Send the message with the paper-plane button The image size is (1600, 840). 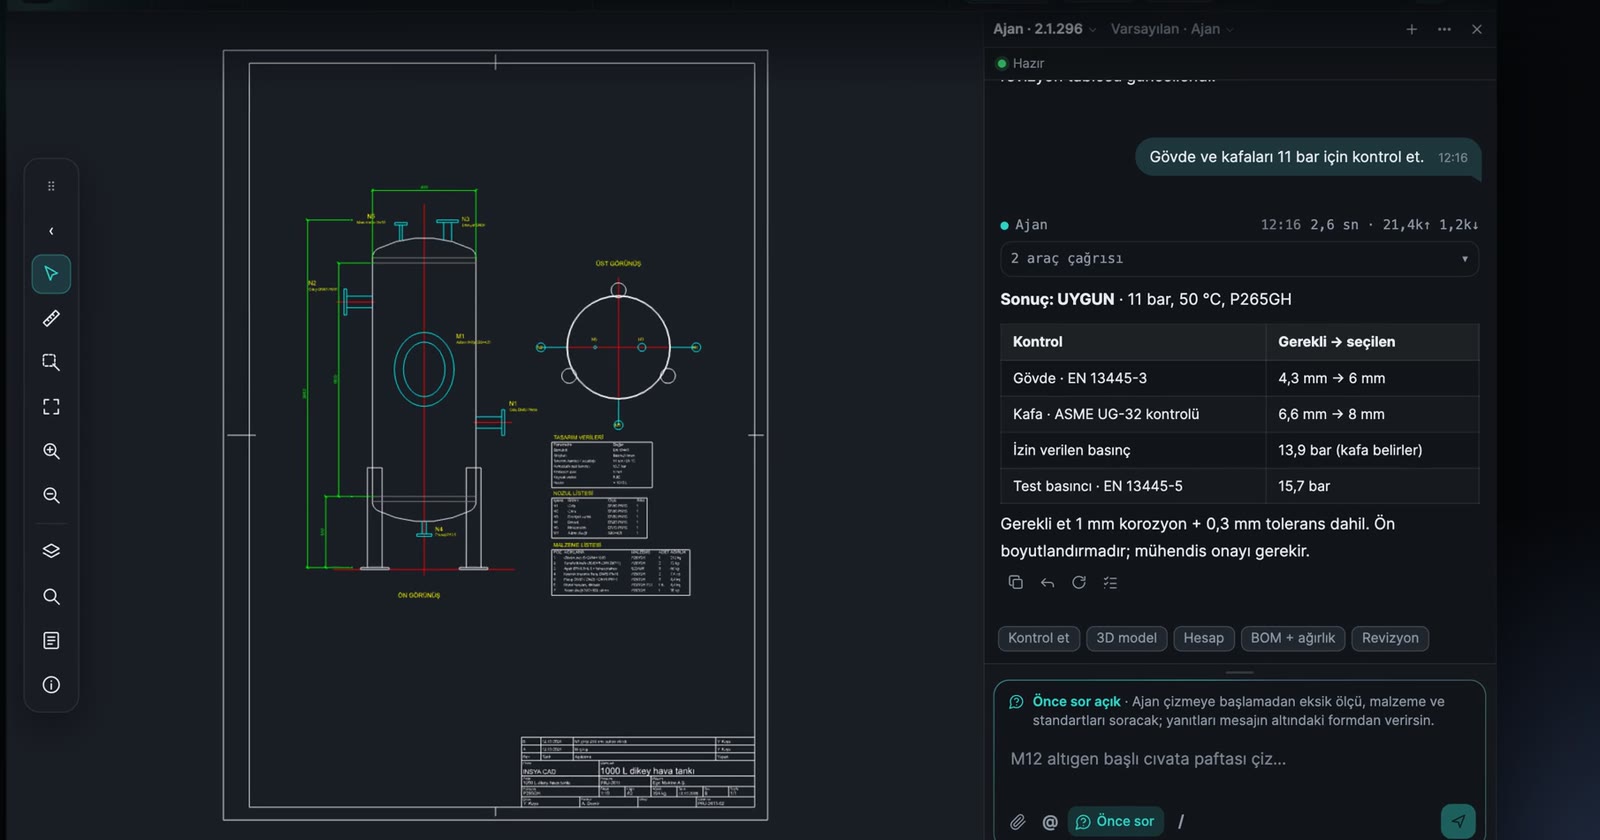point(1458,821)
